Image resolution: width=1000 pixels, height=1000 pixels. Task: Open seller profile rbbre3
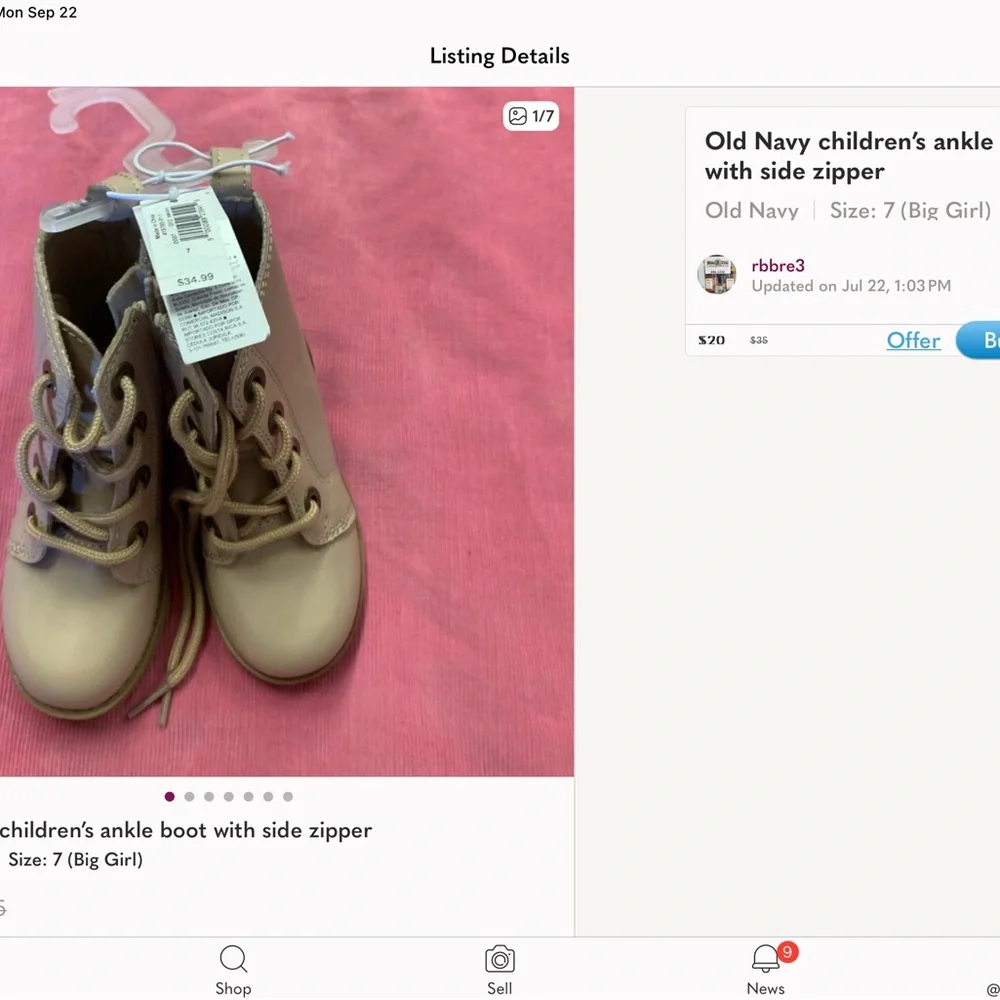[x=778, y=265]
